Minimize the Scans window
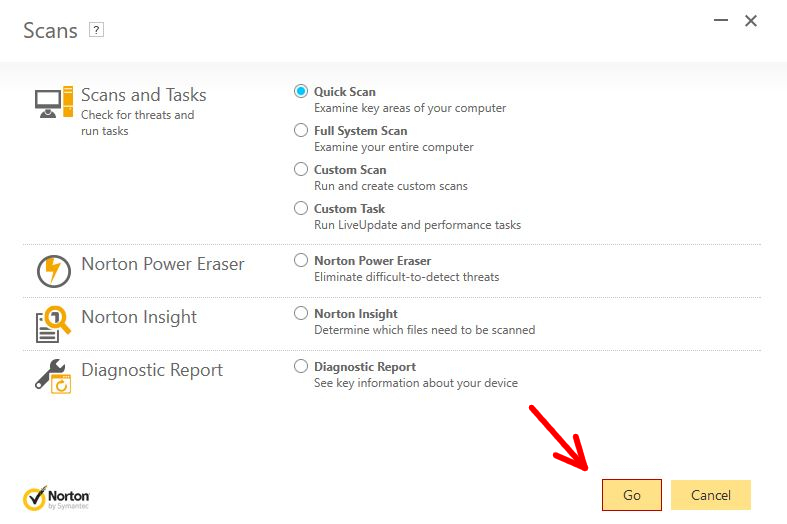 (x=721, y=21)
